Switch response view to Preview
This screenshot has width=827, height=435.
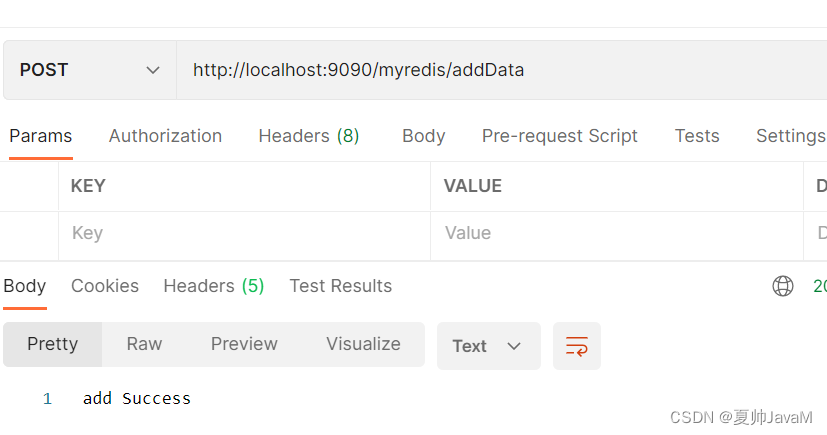(x=244, y=344)
